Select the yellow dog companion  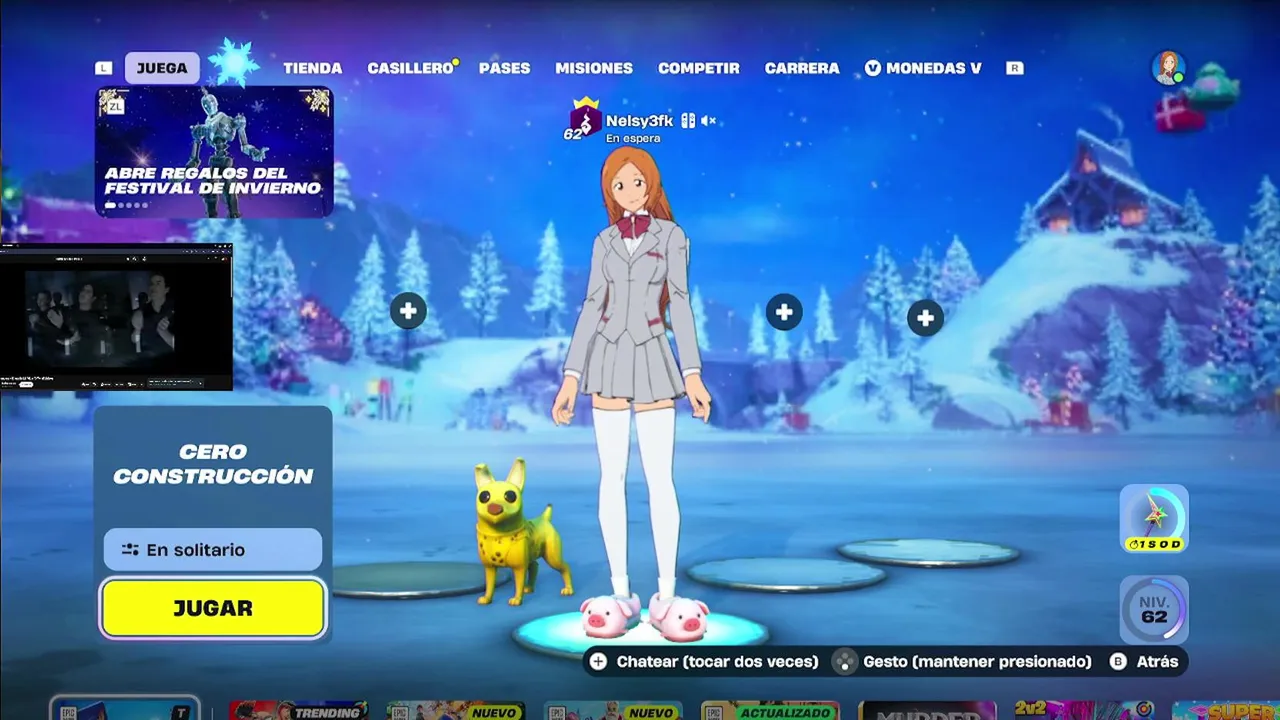pos(518,533)
